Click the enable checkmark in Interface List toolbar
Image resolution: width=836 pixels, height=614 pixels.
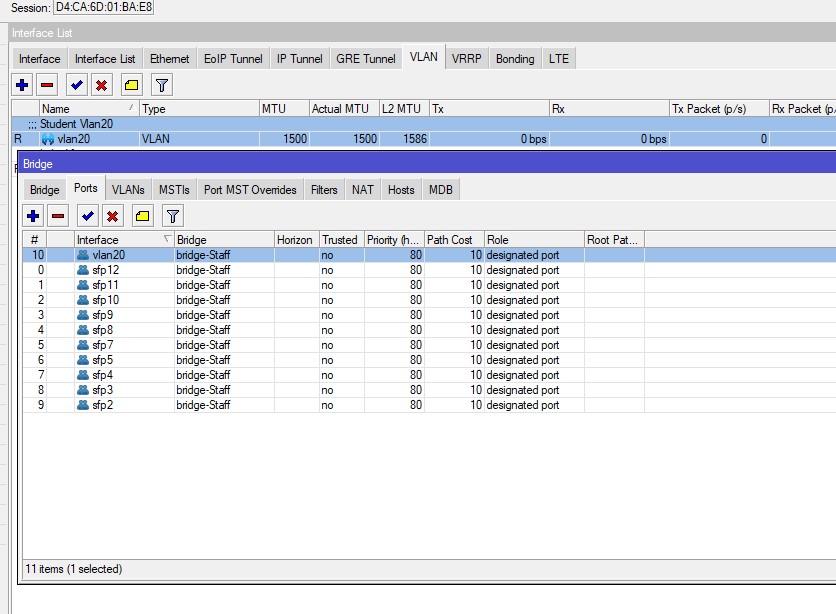point(77,85)
